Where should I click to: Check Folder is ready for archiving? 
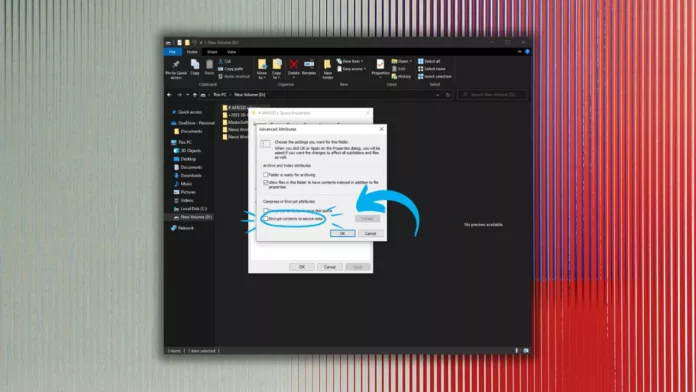(266, 175)
